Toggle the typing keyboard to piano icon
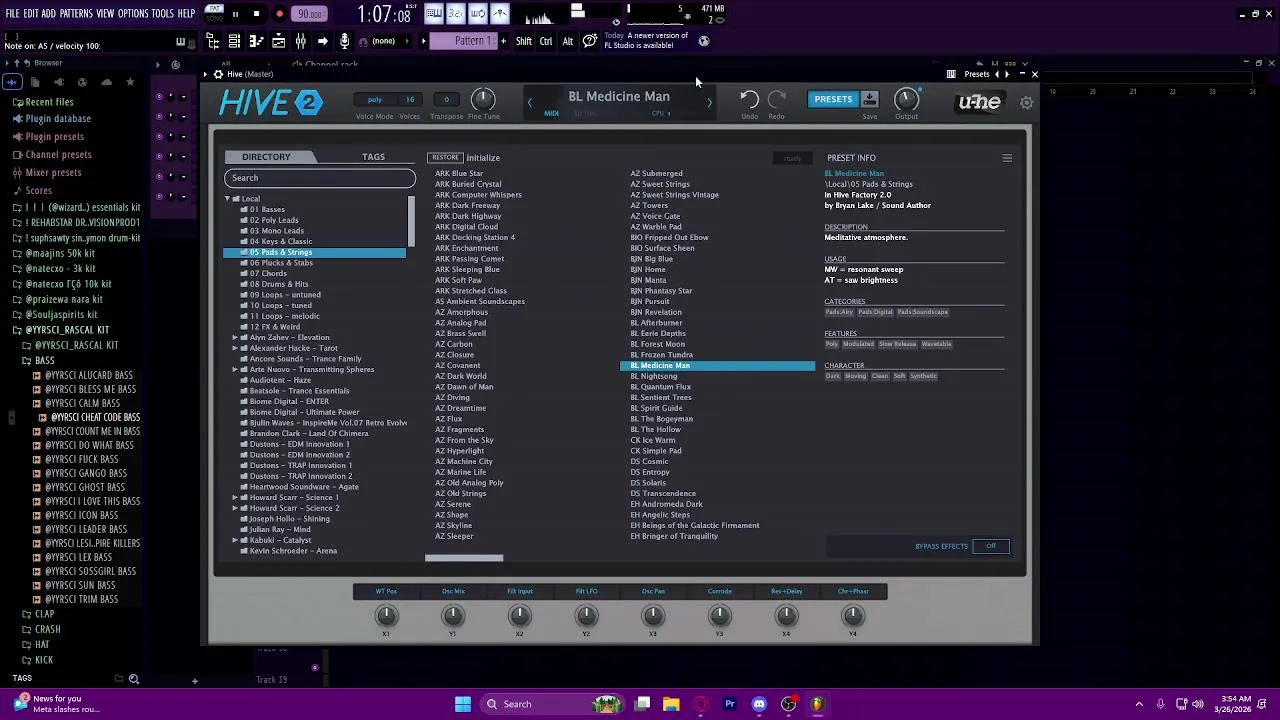The image size is (1280, 720). click(434, 14)
